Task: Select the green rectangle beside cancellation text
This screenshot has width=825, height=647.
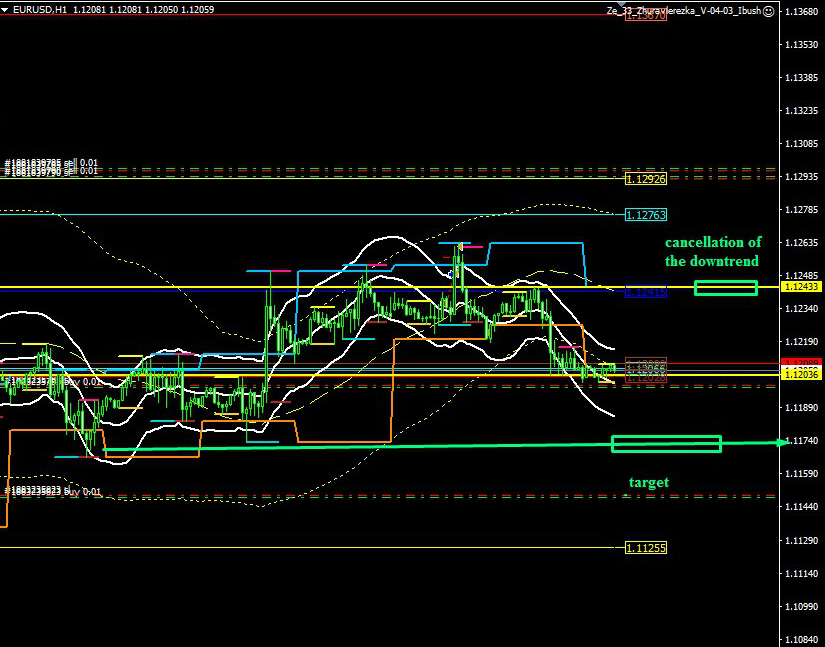Action: coord(725,288)
